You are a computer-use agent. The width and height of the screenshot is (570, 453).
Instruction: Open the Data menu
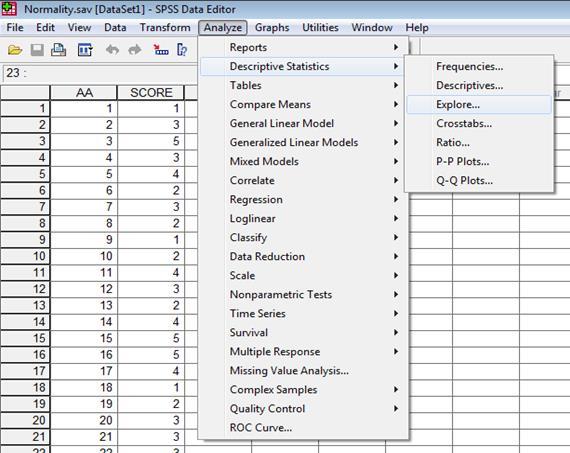click(115, 27)
